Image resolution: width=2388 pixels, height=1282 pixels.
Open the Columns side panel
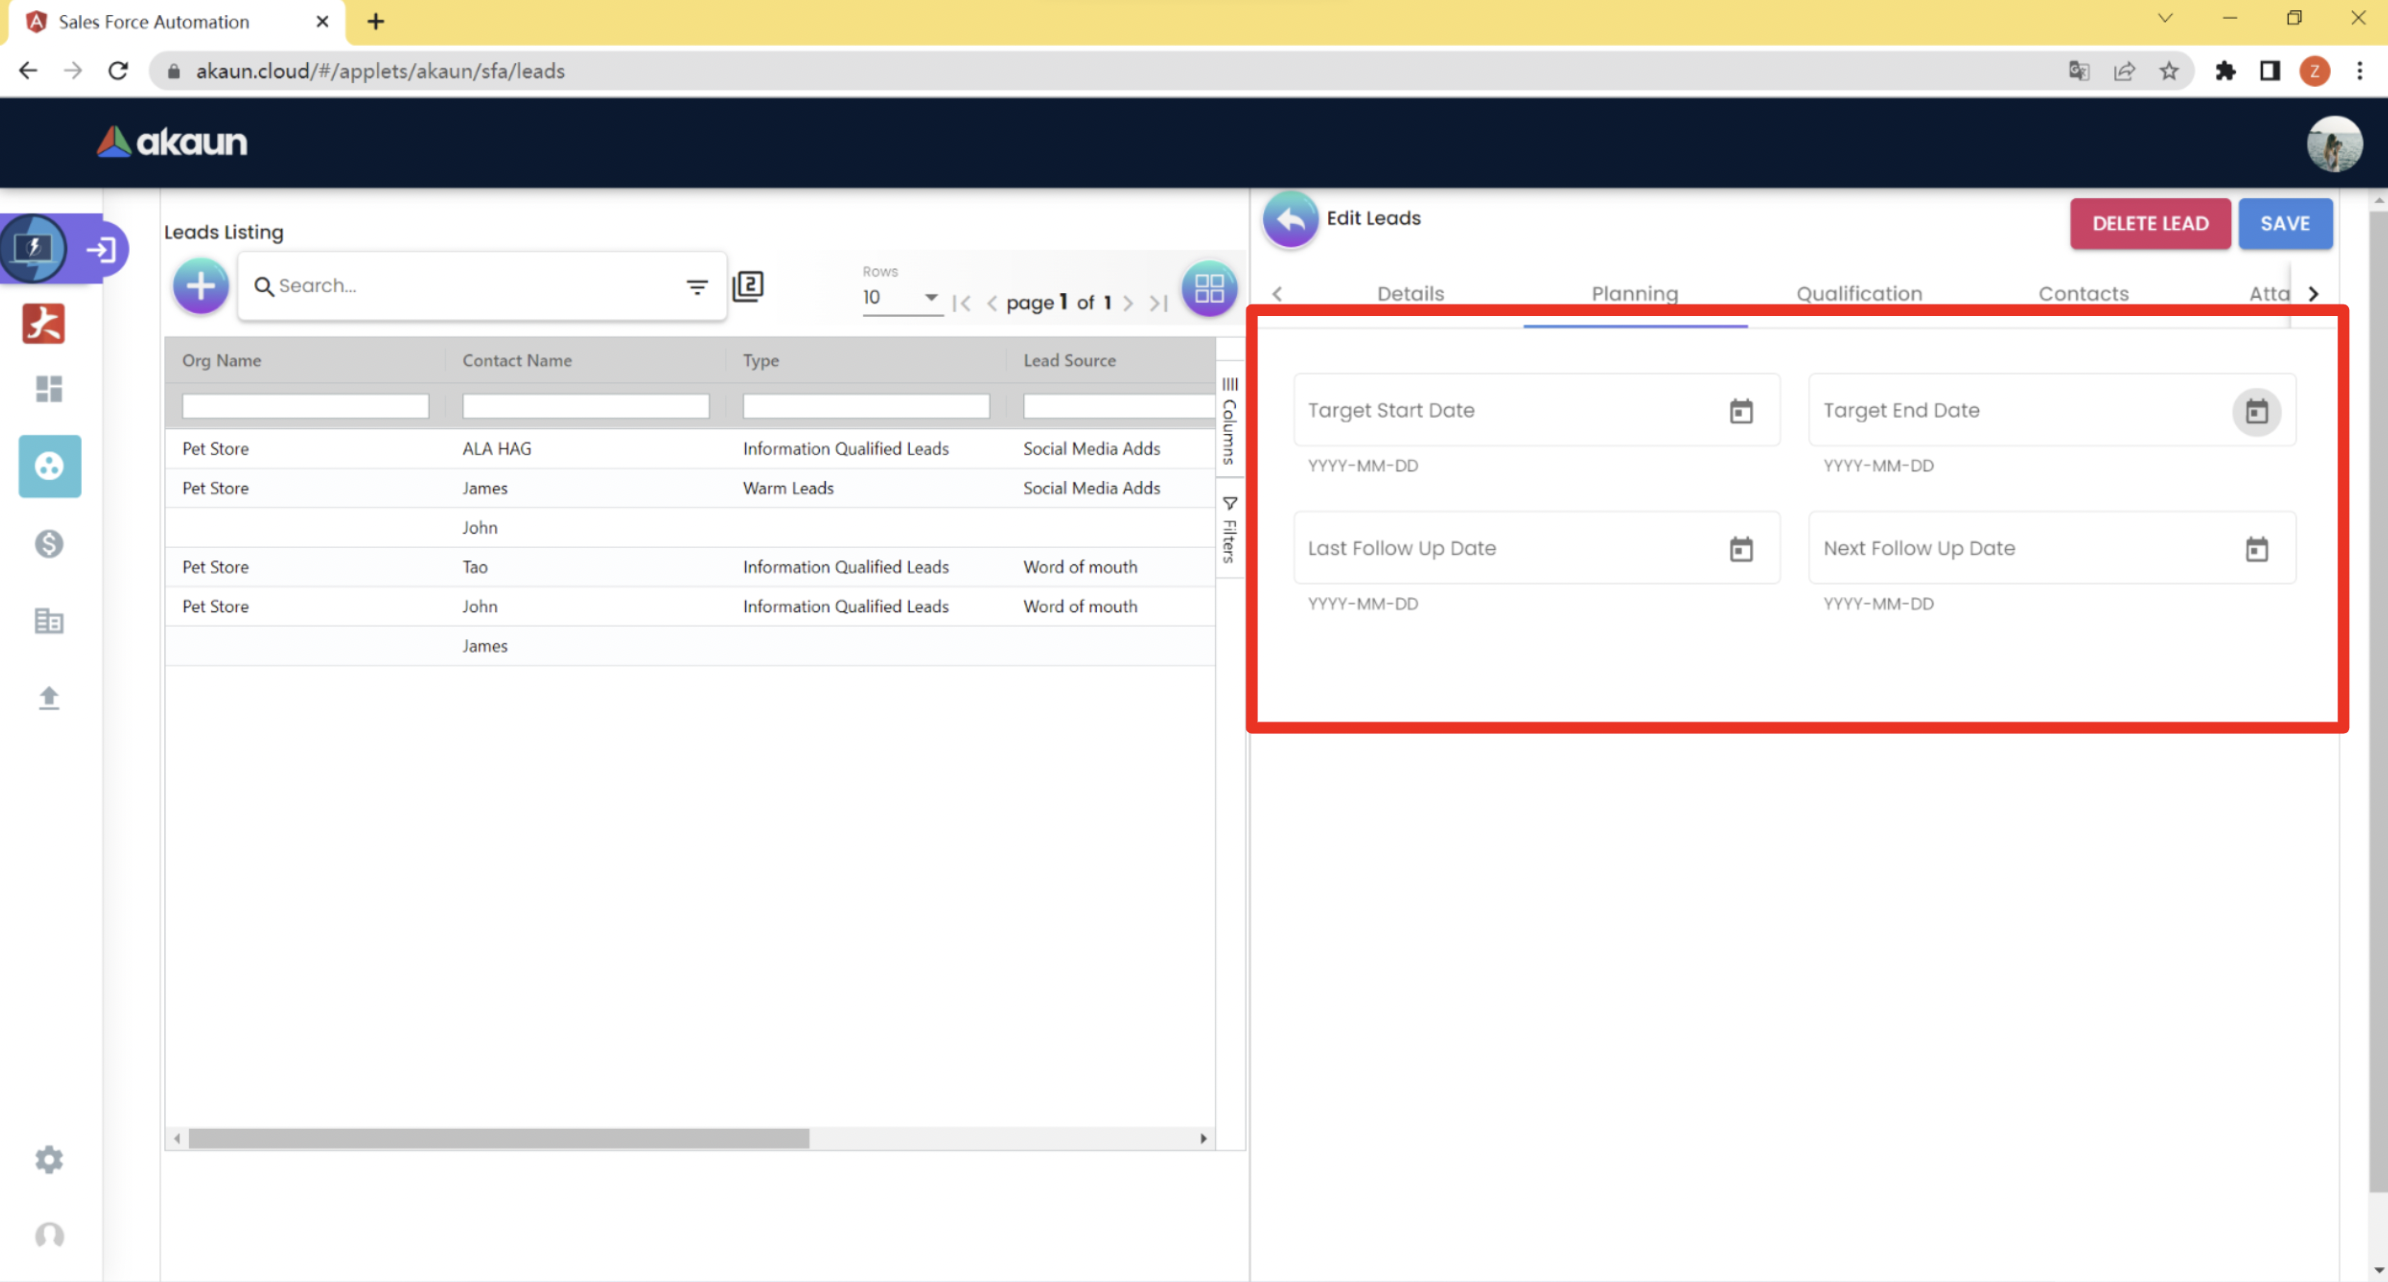click(1230, 420)
